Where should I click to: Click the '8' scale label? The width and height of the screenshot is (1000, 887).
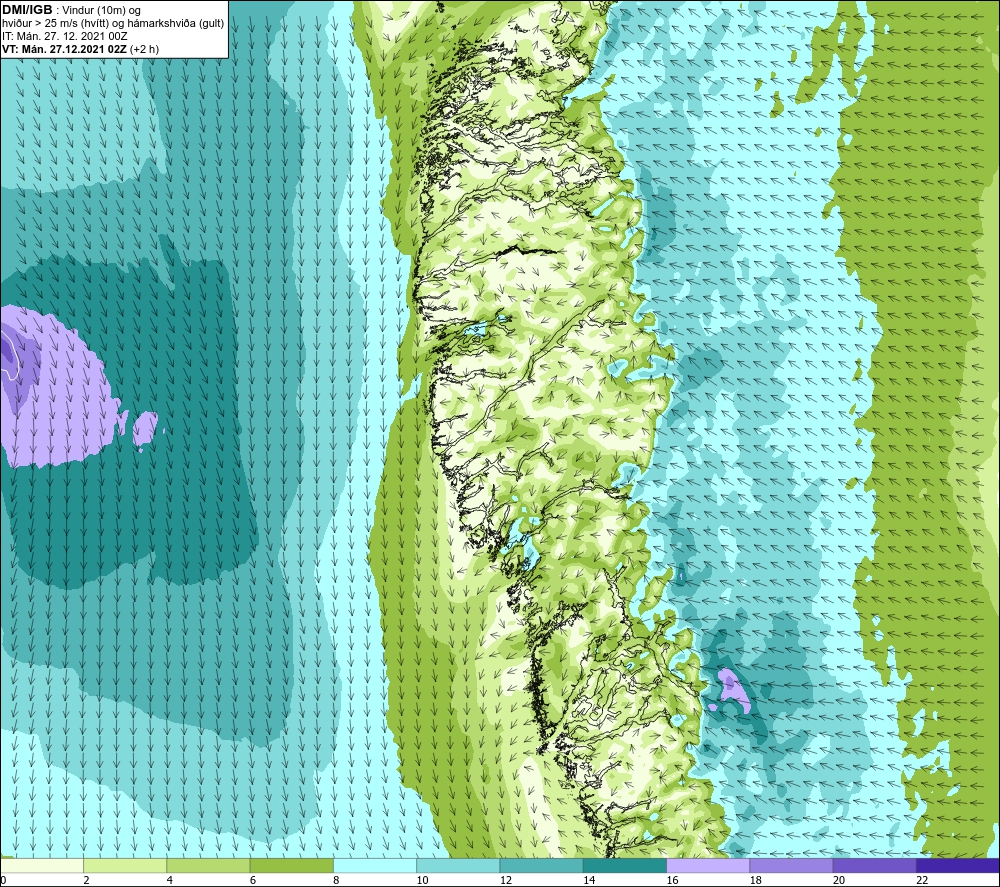[336, 880]
